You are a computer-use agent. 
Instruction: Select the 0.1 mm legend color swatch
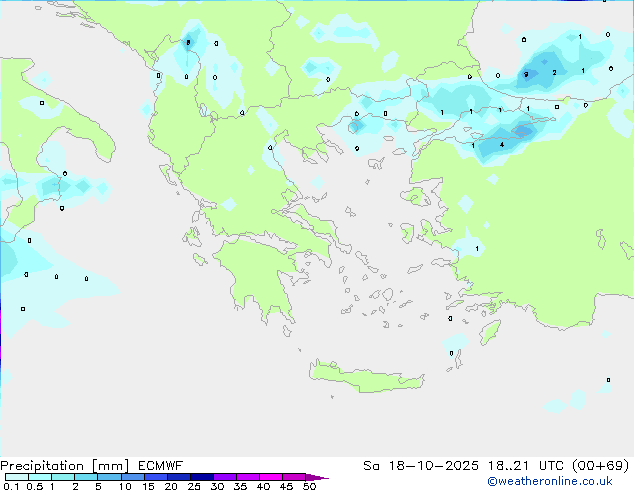(x=12, y=477)
